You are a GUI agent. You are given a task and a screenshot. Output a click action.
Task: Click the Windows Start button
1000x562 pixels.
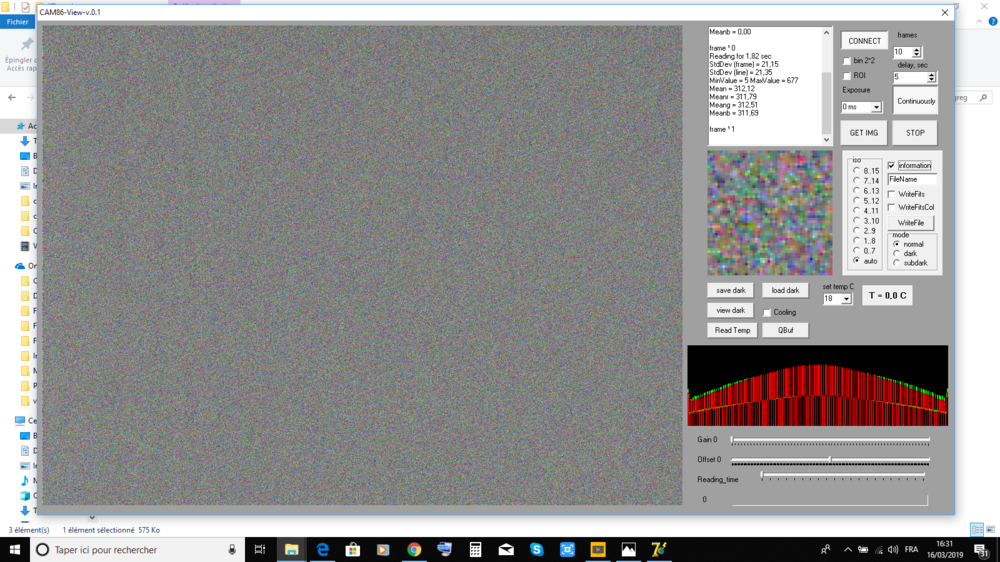click(15, 549)
